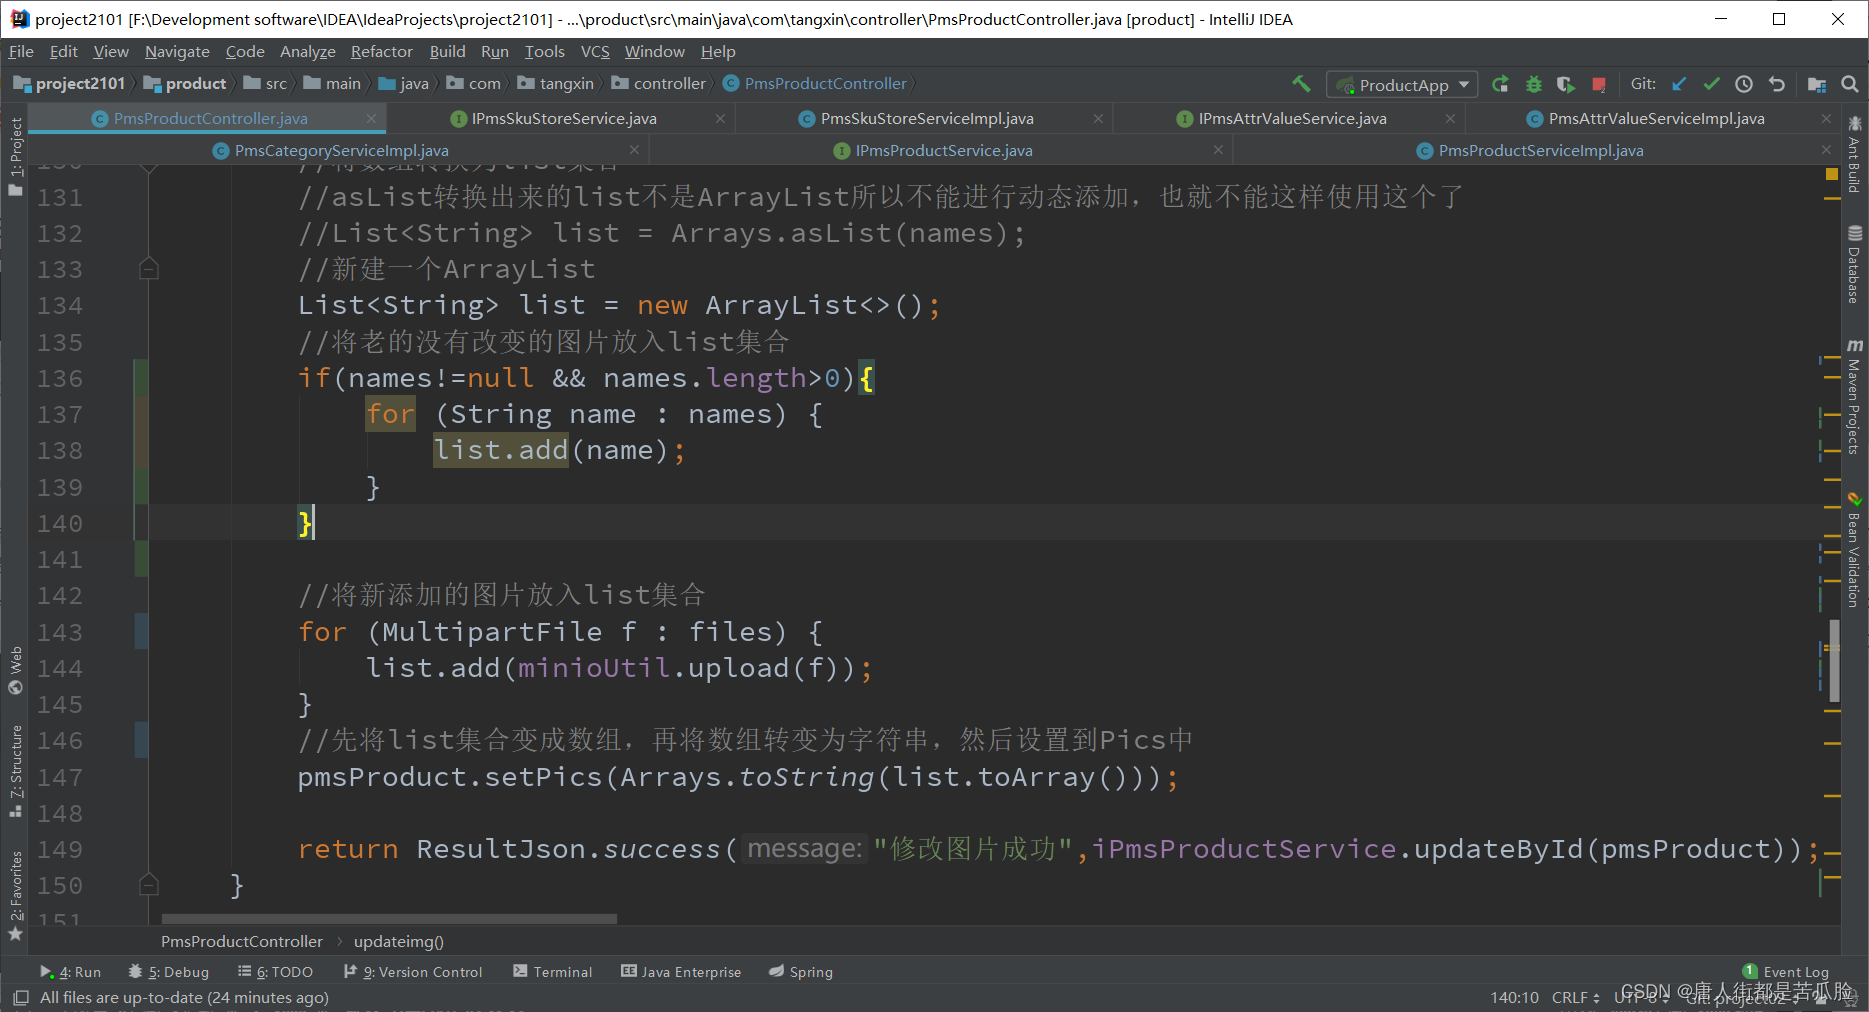Open the Spring tool window
Viewport: 1869px width, 1012px height.
click(x=801, y=972)
